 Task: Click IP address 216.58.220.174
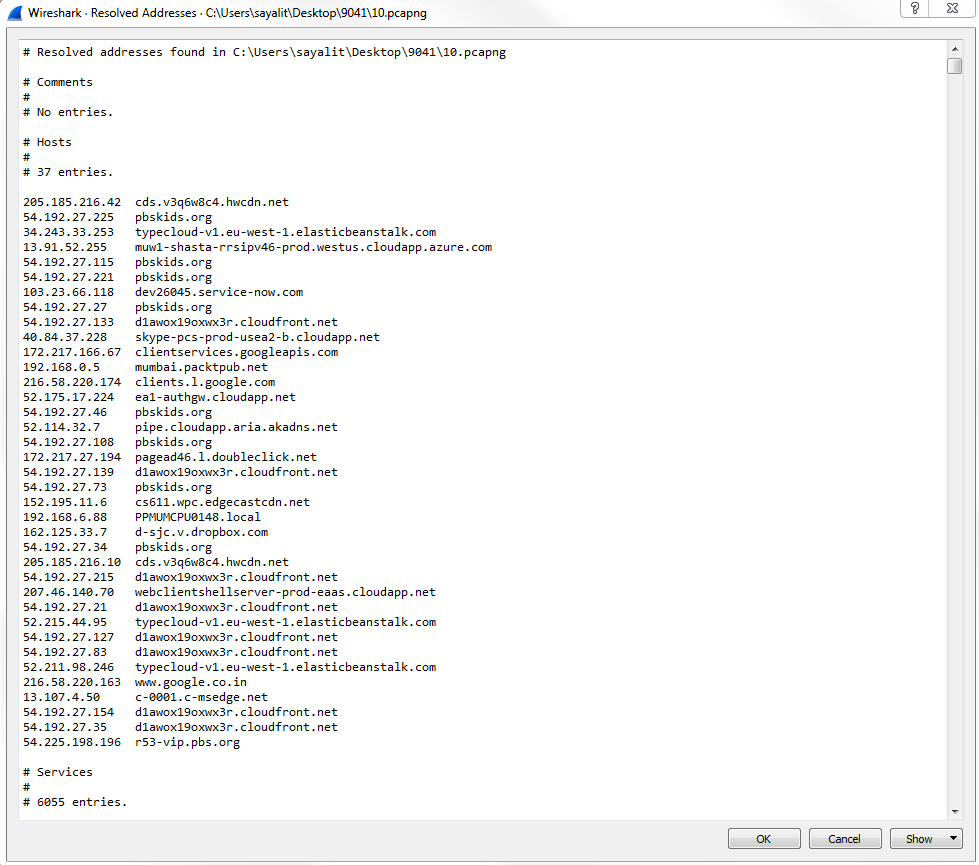coord(72,382)
